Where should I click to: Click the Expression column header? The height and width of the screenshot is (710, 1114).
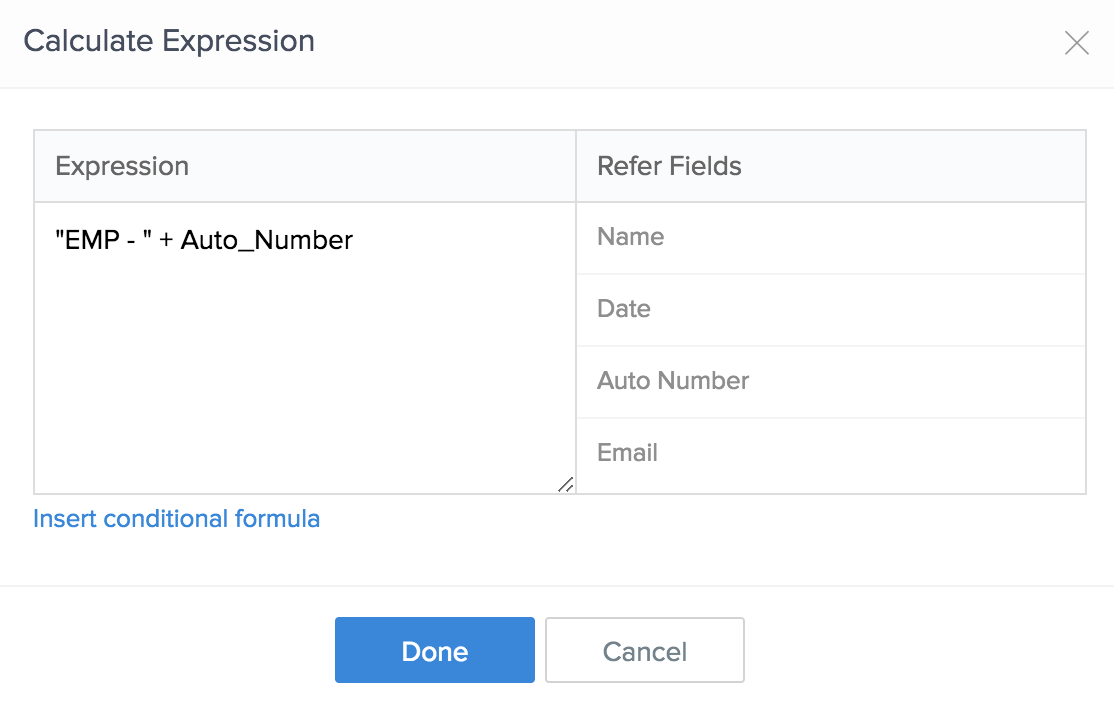coord(122,166)
